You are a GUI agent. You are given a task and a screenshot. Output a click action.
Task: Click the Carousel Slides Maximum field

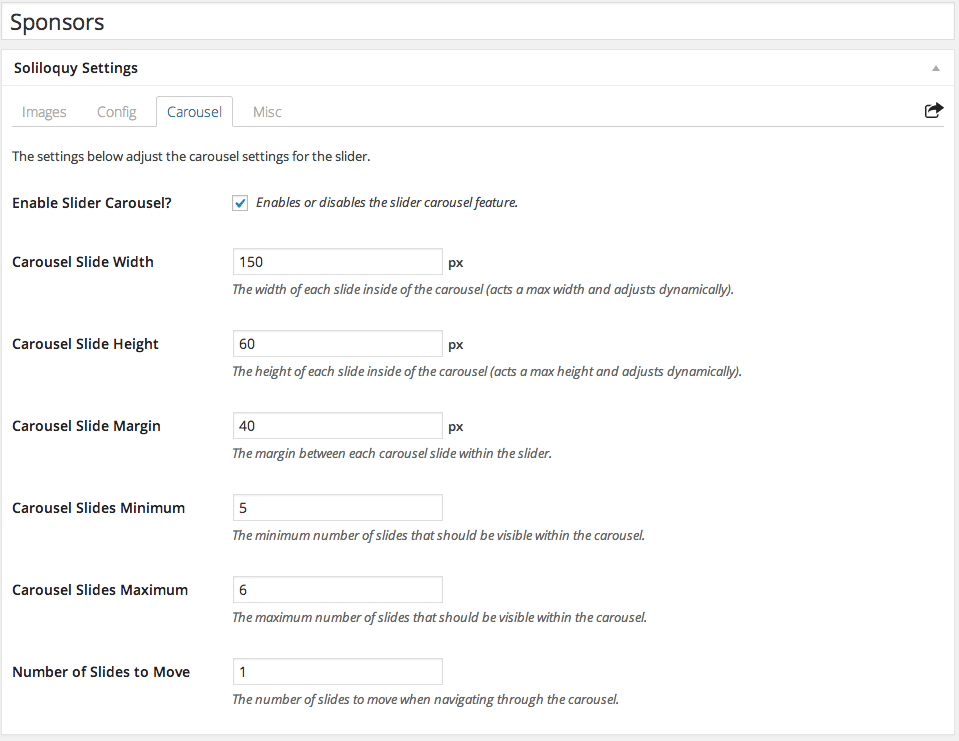pos(338,589)
